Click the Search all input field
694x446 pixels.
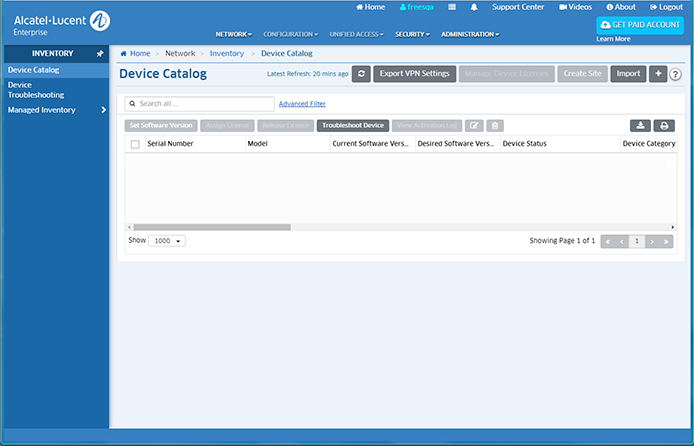click(200, 103)
